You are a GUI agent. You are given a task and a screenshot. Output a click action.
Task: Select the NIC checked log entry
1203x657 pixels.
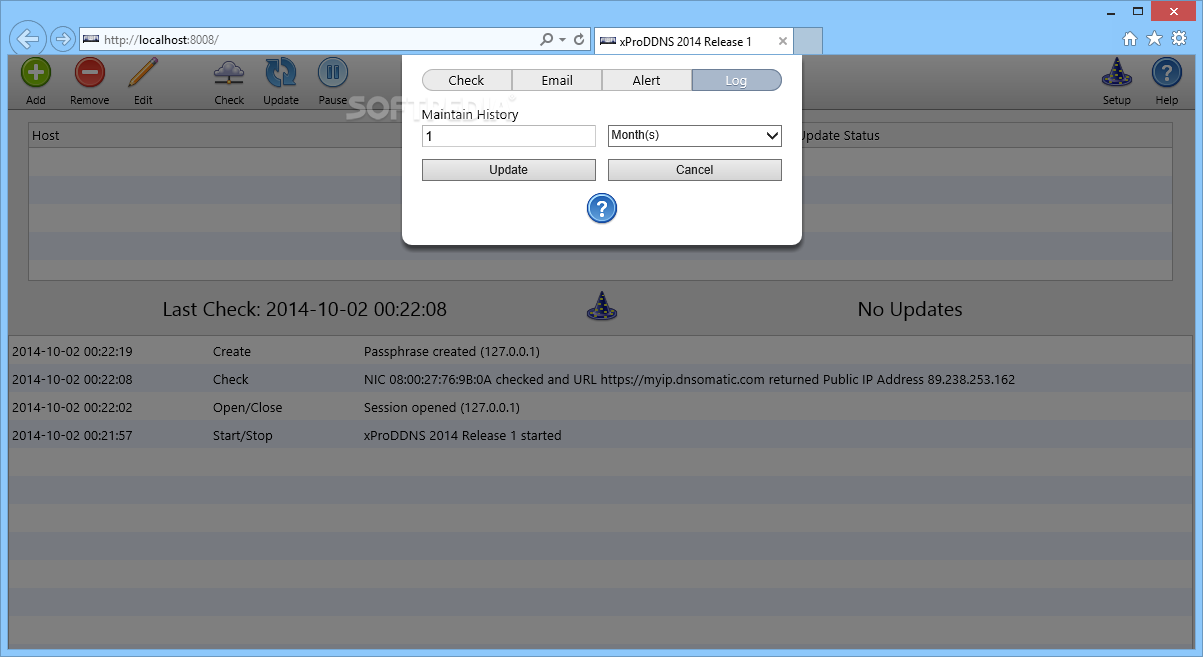coord(600,379)
